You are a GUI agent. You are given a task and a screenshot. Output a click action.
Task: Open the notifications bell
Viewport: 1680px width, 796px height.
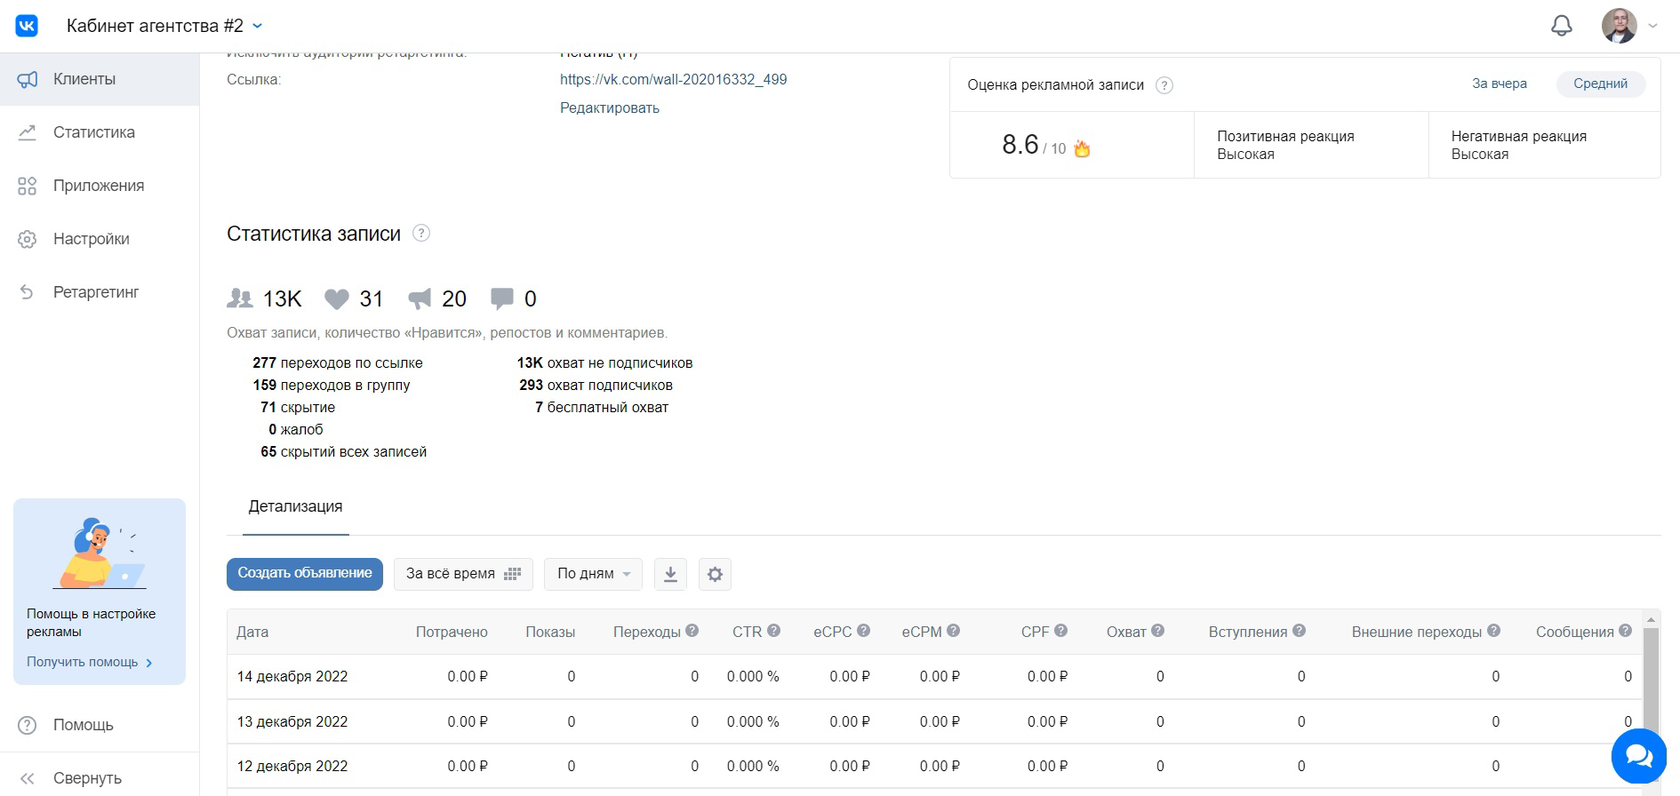1561,26
